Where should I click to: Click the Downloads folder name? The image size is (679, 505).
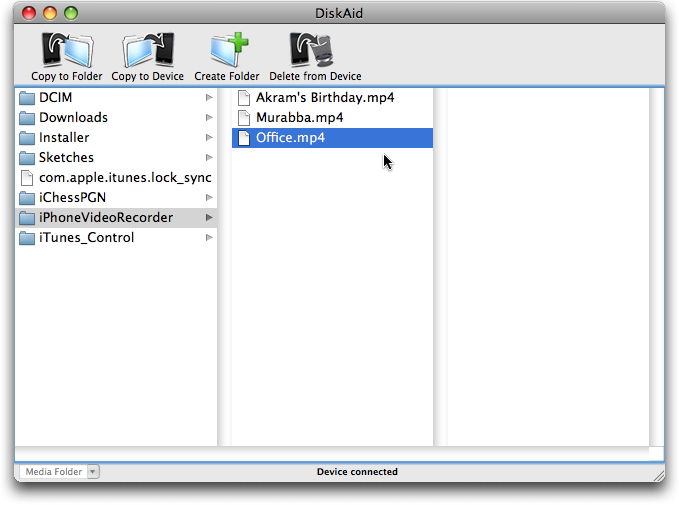73,117
